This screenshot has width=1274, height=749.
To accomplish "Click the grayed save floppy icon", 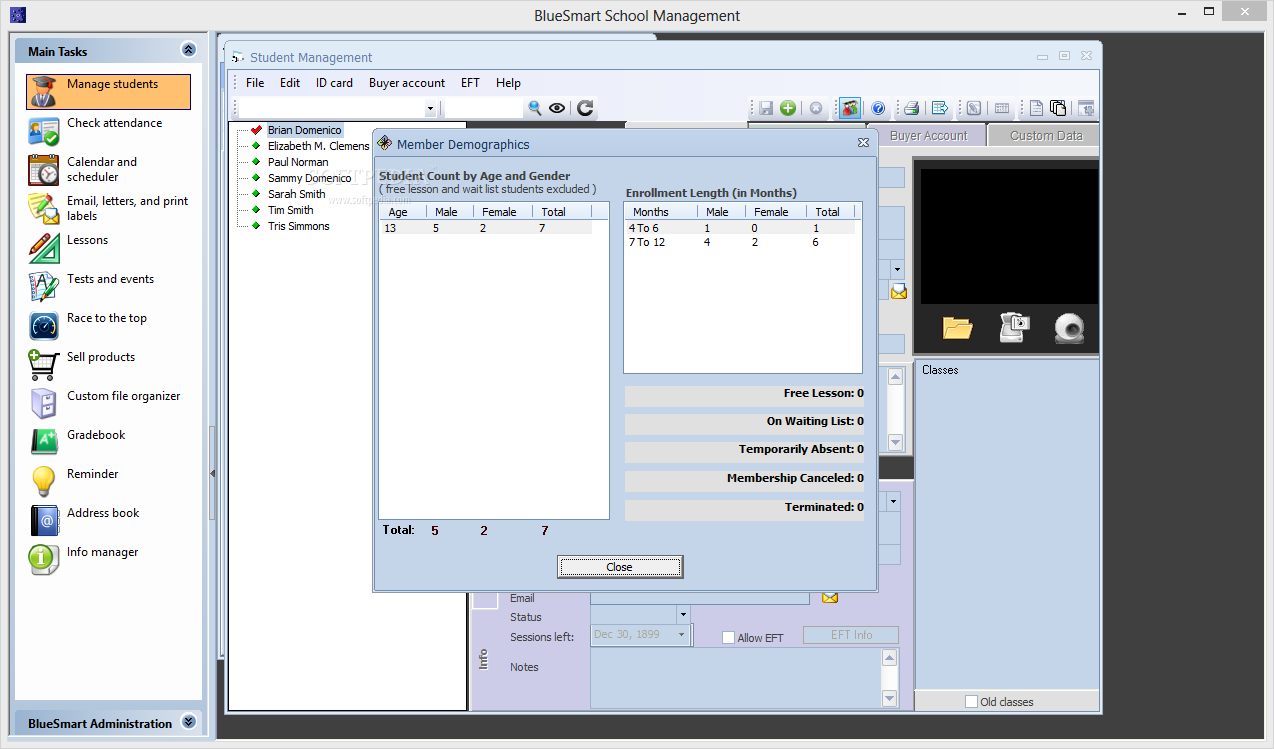I will pos(765,108).
